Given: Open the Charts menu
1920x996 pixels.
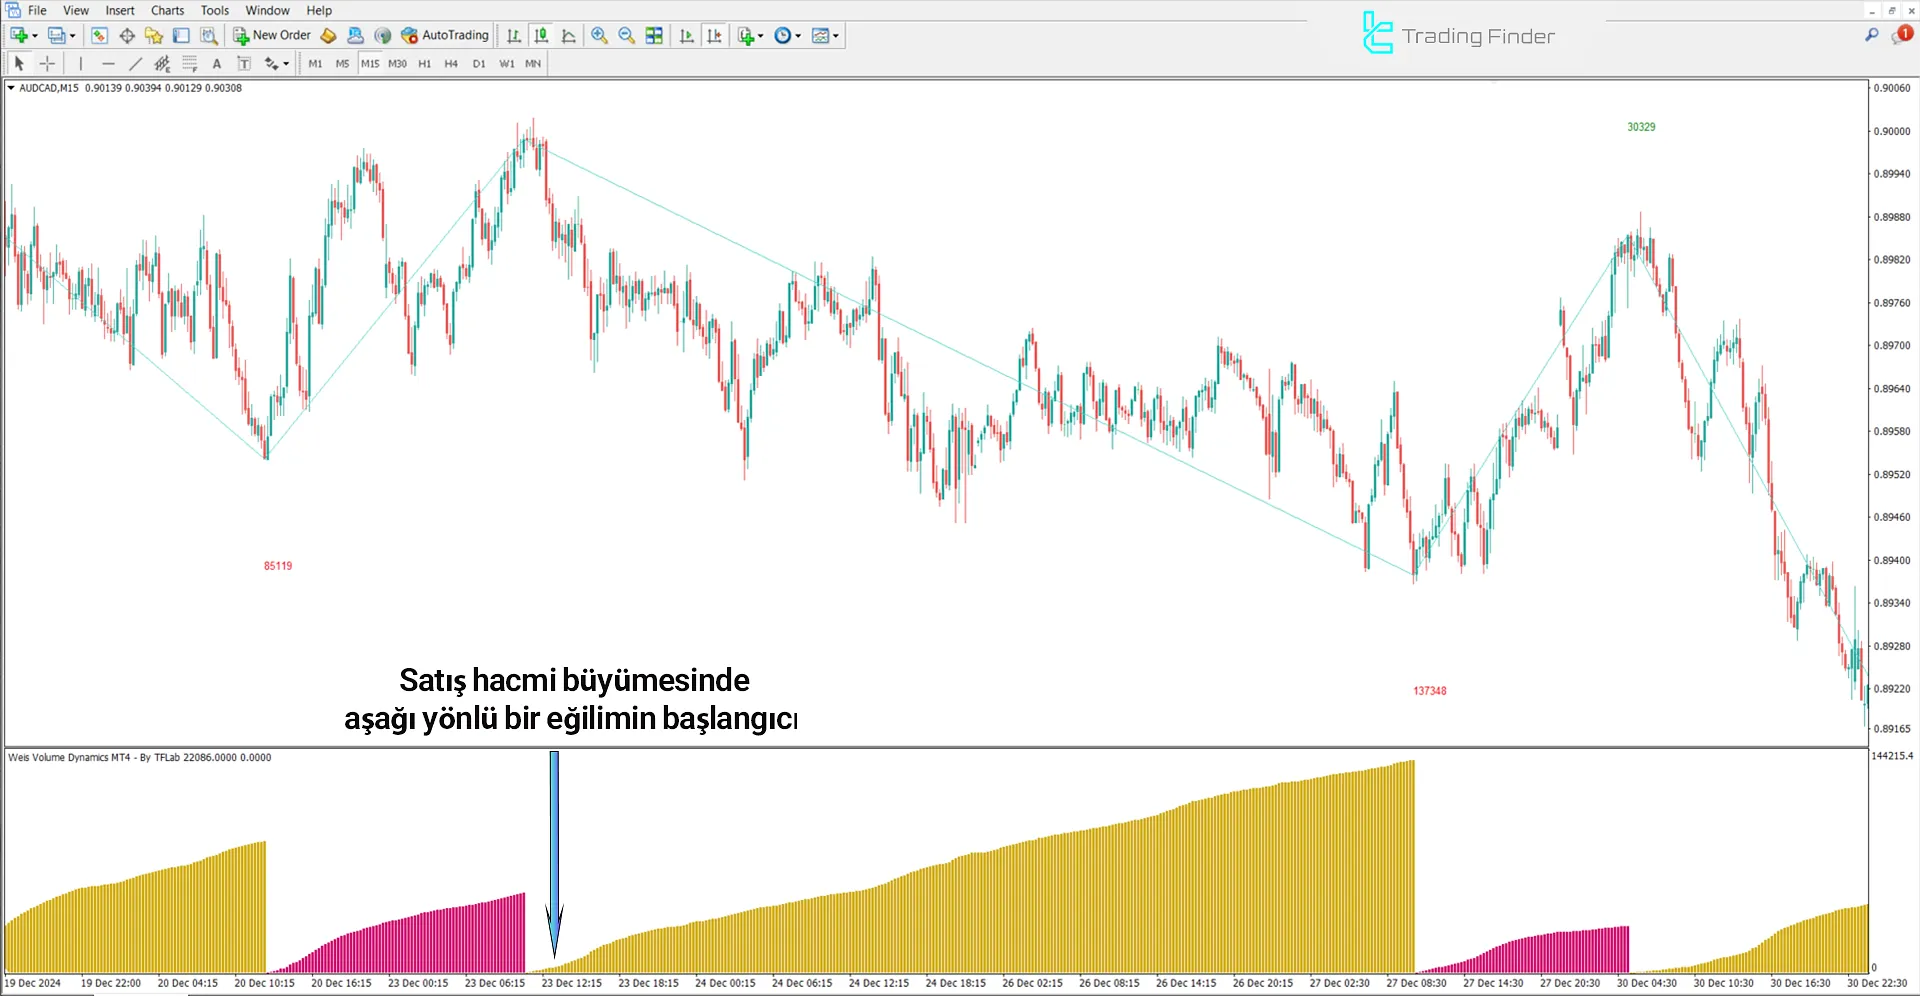Looking at the screenshot, I should (167, 10).
